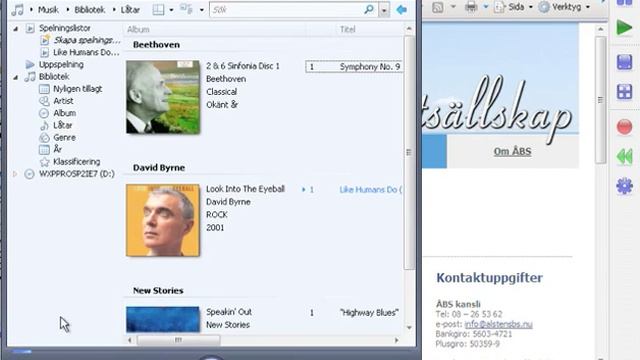Click the År calendar icon
The image size is (640, 360).
point(44,150)
